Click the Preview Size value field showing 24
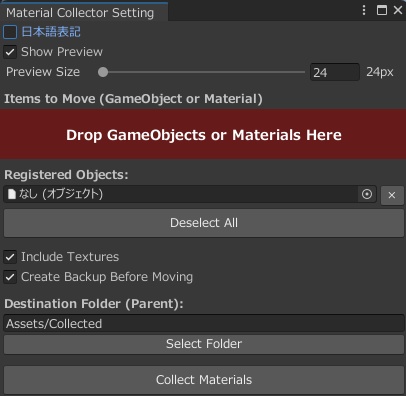The height and width of the screenshot is (396, 406). pyautogui.click(x=335, y=72)
